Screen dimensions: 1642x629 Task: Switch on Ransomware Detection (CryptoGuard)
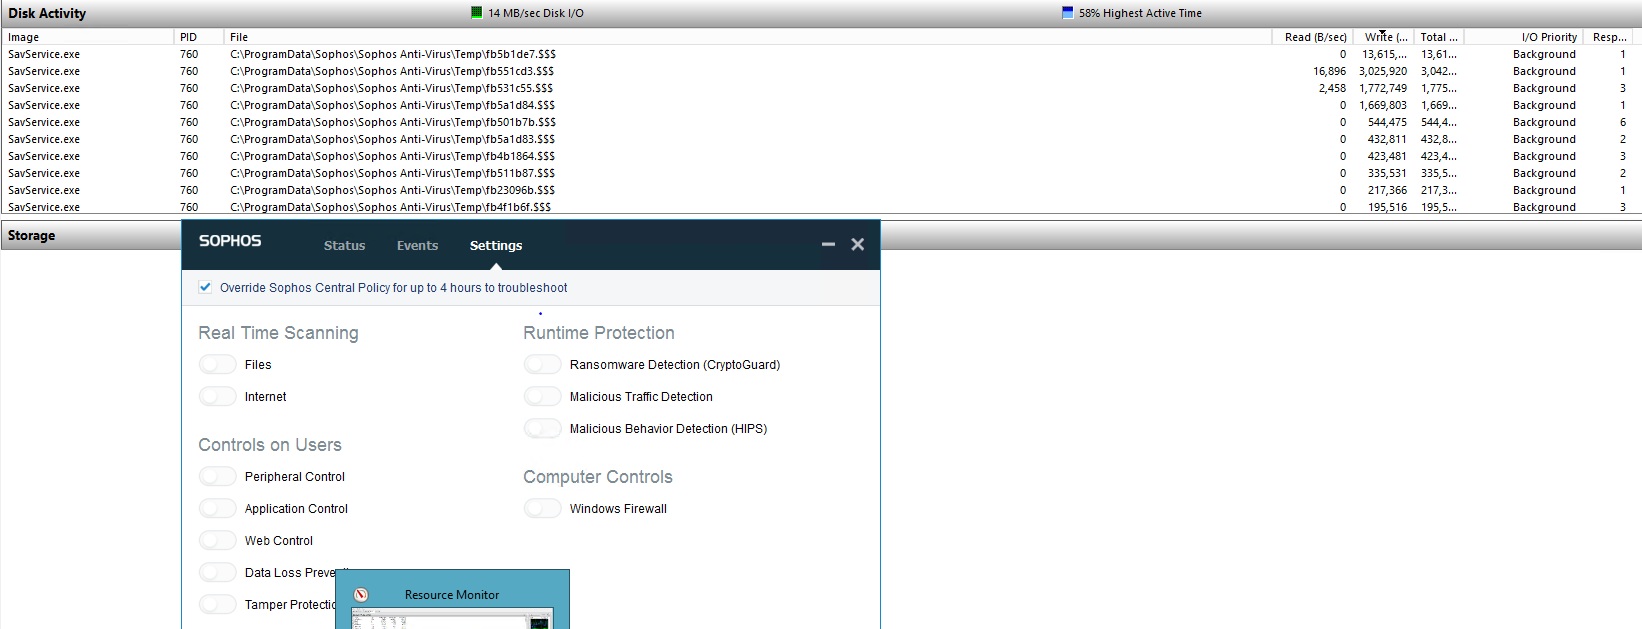coord(543,365)
